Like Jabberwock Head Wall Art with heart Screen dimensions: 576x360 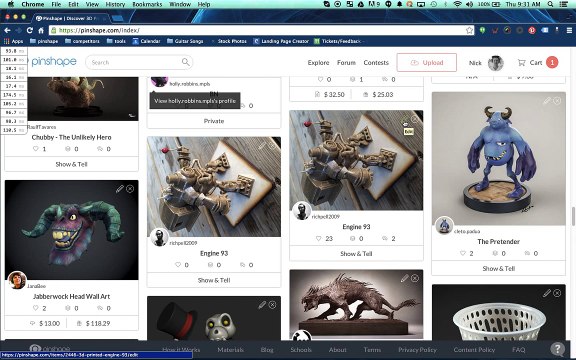pyautogui.click(x=36, y=308)
